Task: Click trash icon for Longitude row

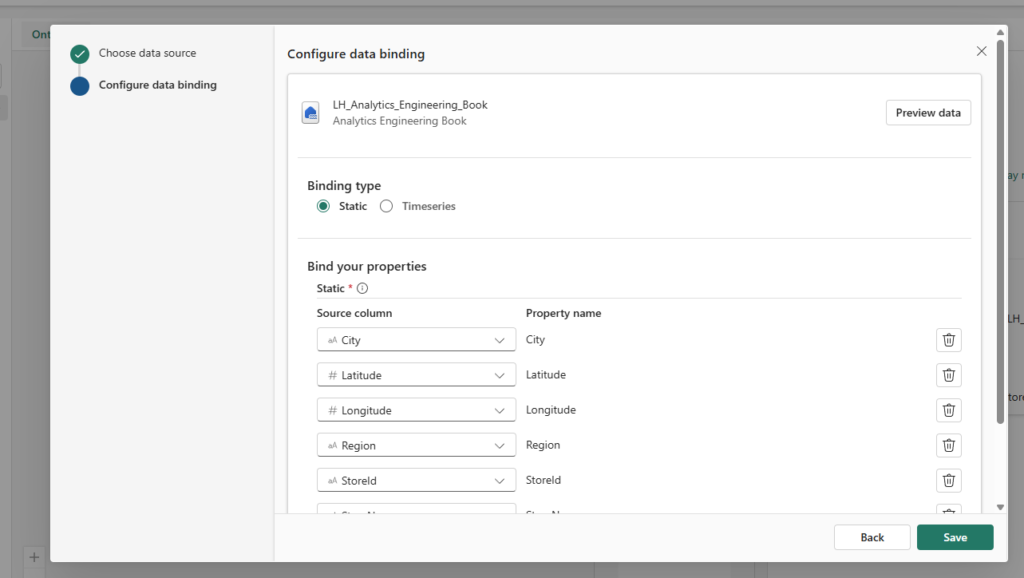Action: coord(948,410)
